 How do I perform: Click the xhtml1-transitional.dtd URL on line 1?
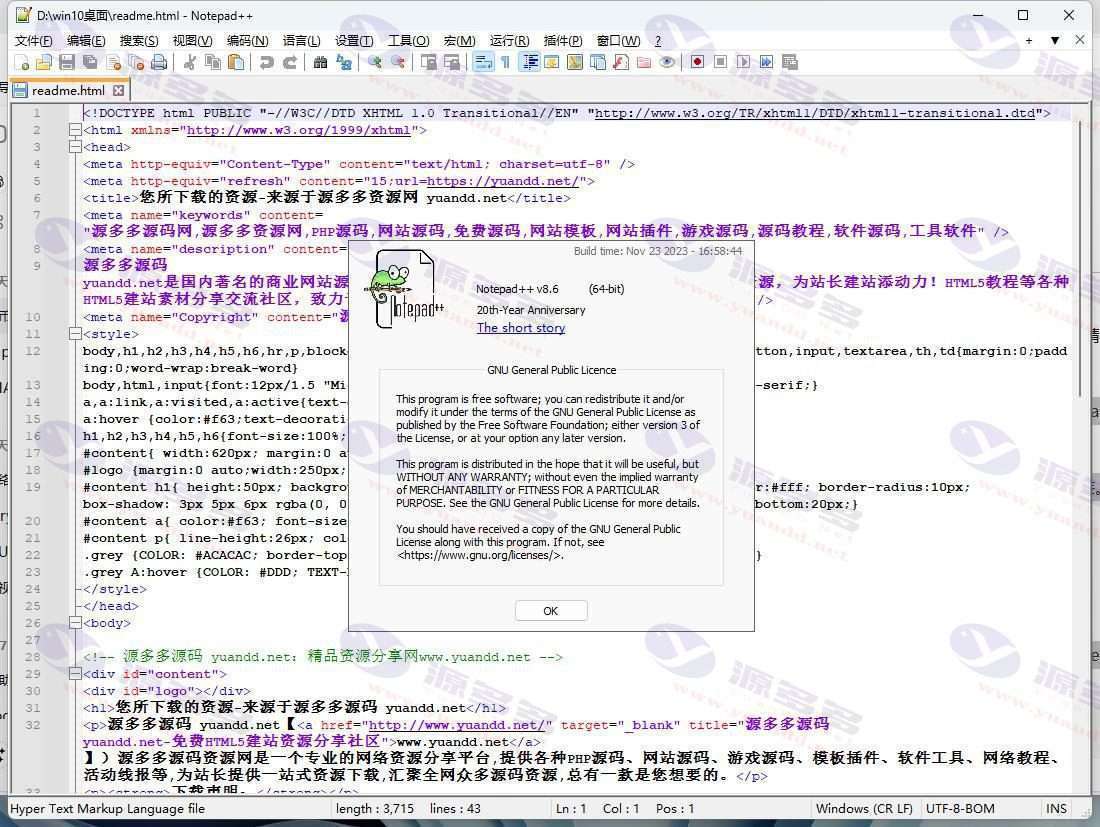pyautogui.click(x=815, y=113)
